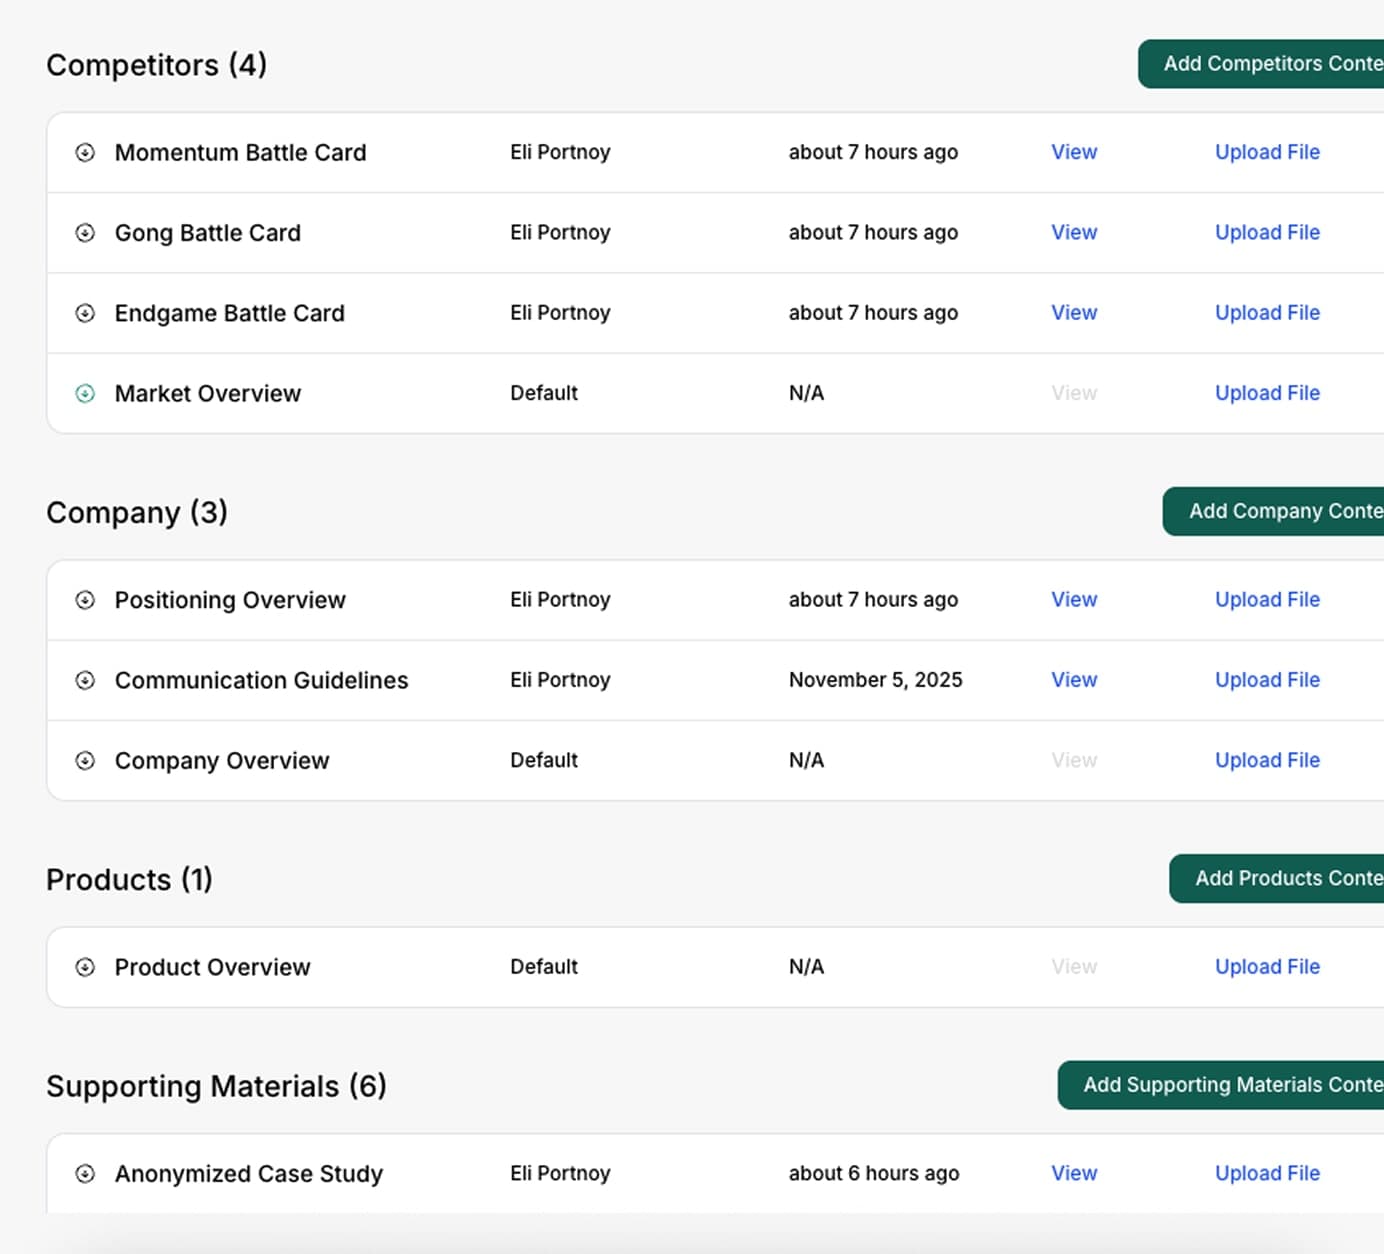Click the circled arrow icon beside Momentum Battle Card
Image resolution: width=1384 pixels, height=1254 pixels.
tap(85, 153)
